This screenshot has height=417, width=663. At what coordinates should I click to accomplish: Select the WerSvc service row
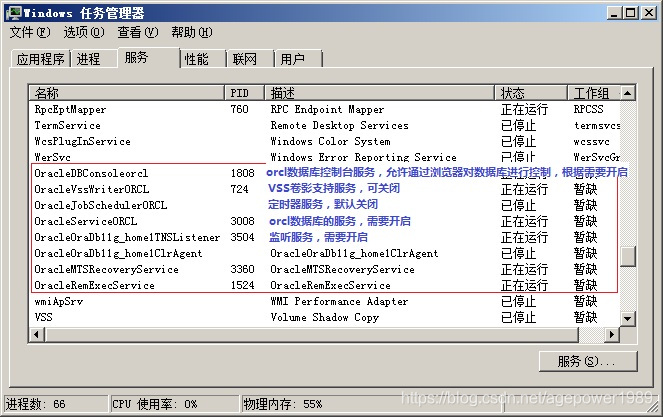tap(324, 157)
